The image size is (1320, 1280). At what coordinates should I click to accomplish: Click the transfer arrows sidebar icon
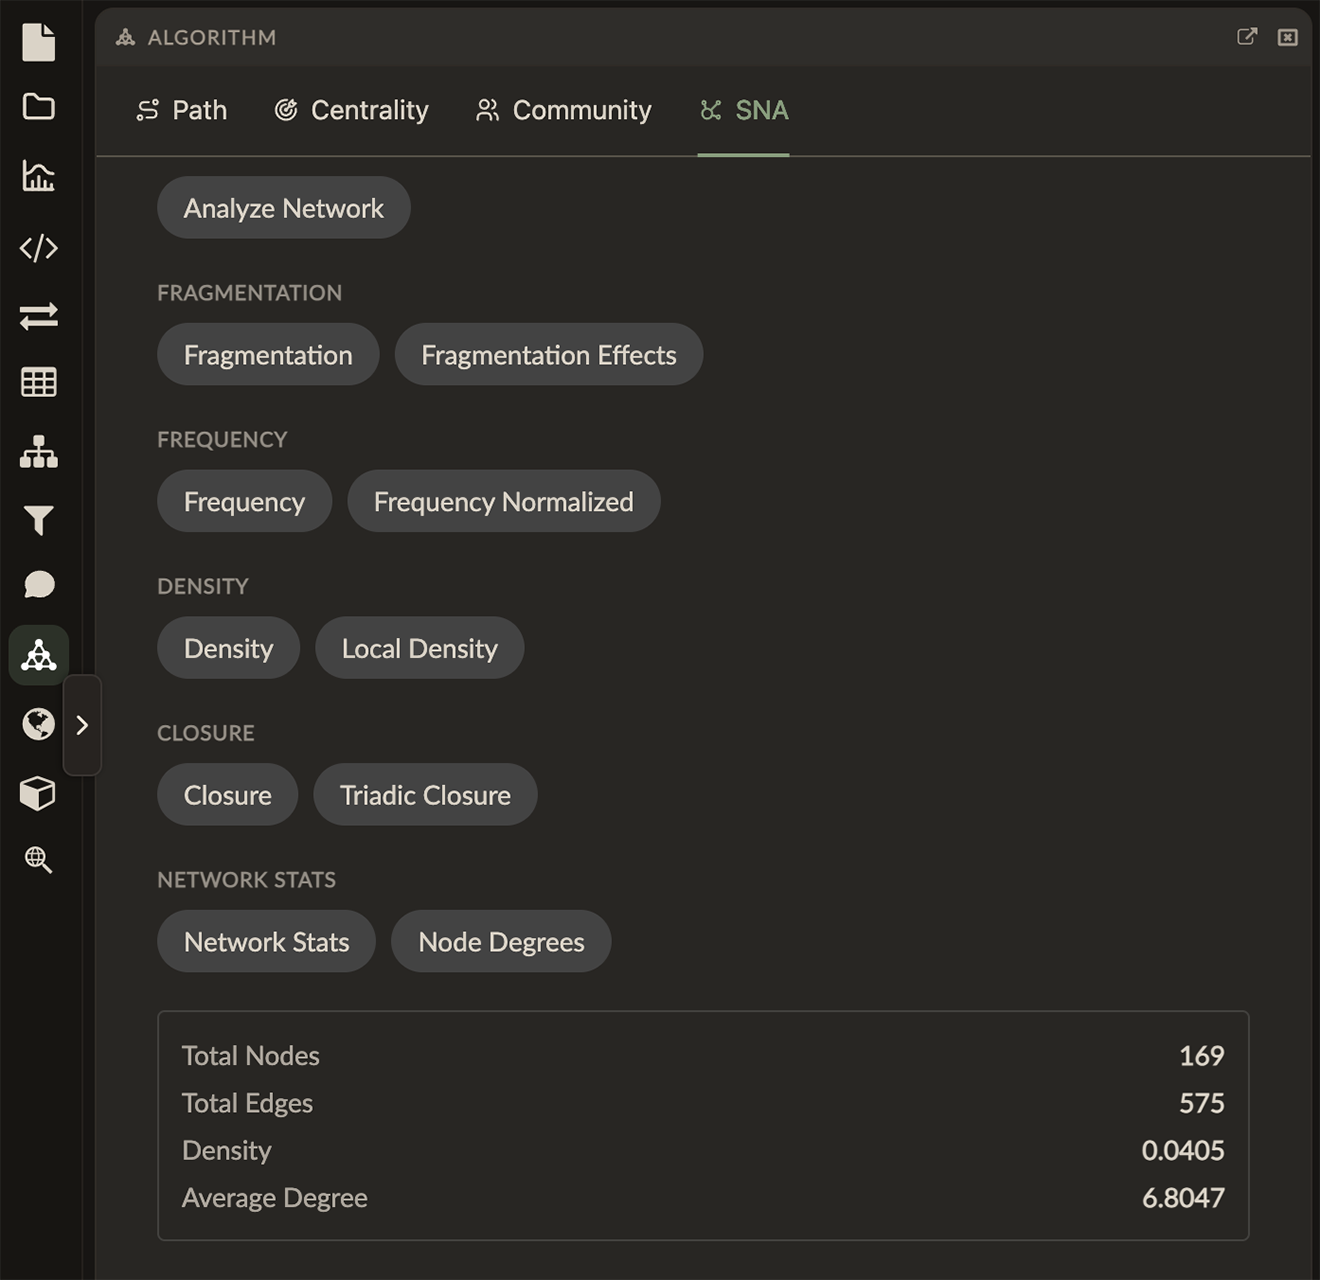[x=38, y=316]
